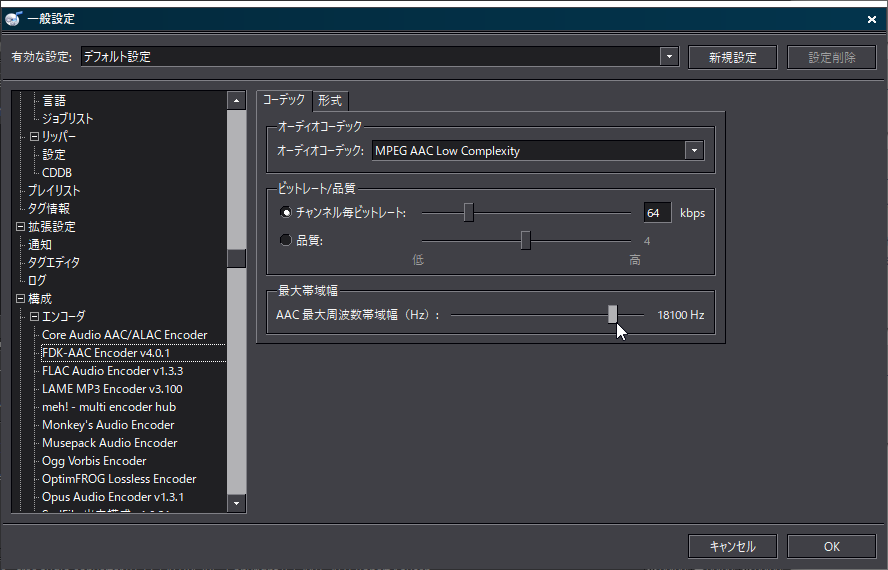The height and width of the screenshot is (570, 888).
Task: Select プレイリスト in the settings tree
Action: [x=54, y=191]
